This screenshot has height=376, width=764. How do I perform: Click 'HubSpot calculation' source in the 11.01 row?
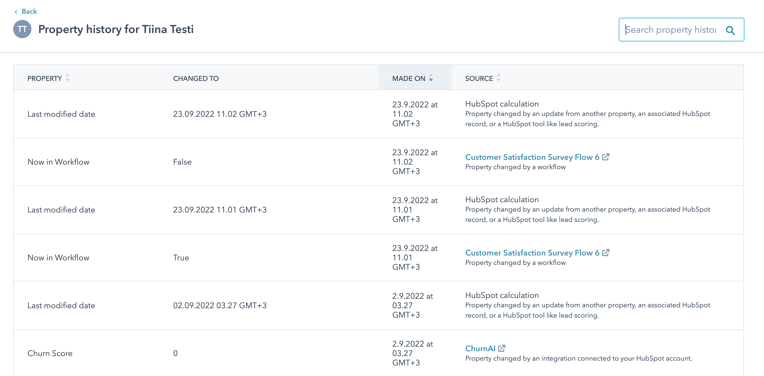tap(502, 200)
